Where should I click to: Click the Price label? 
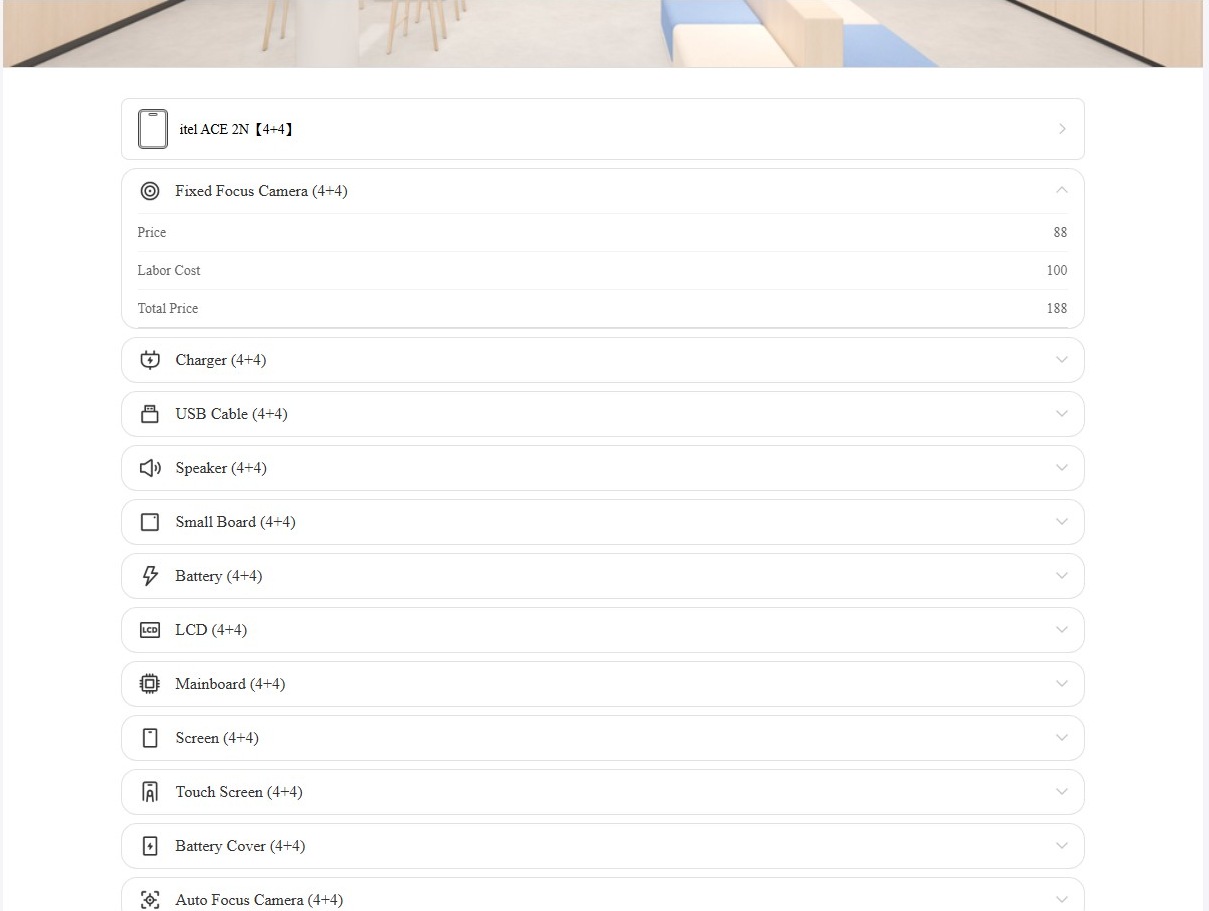pos(152,232)
